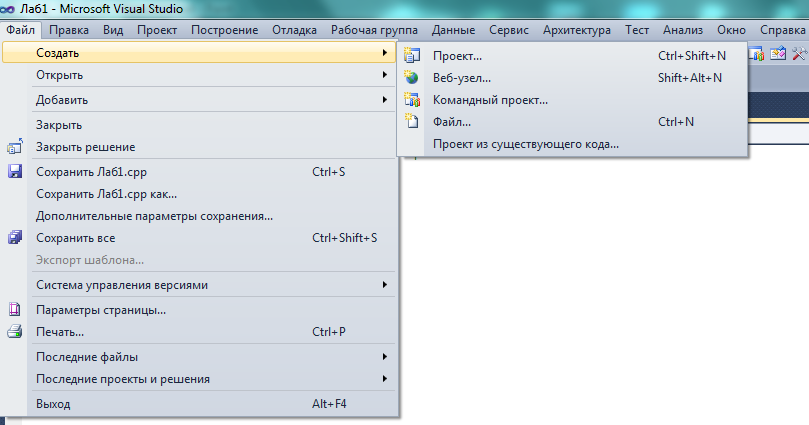Screen dimensions: 809x425
Task: Expand the Система управления версиями submenu arrow
Action: [x=384, y=285]
